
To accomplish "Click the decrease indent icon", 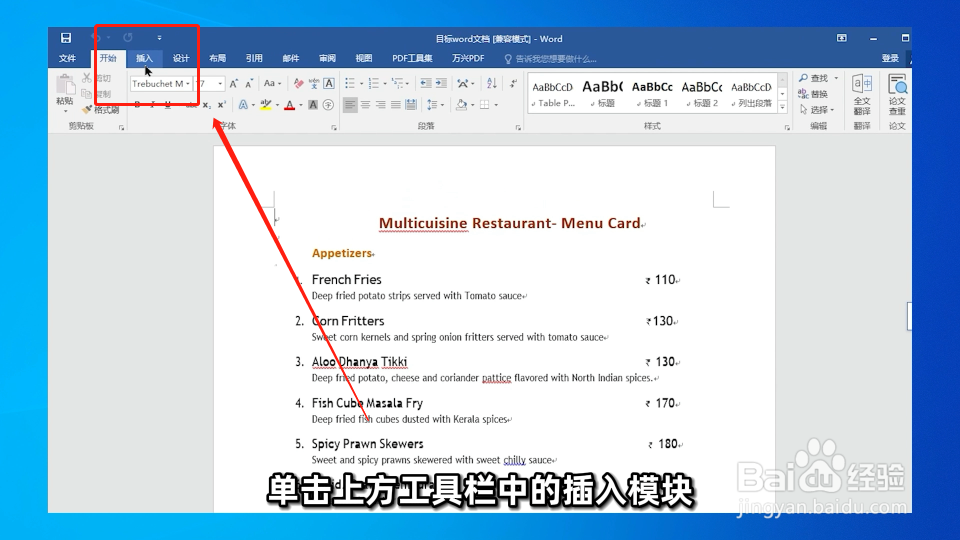I will (x=426, y=83).
